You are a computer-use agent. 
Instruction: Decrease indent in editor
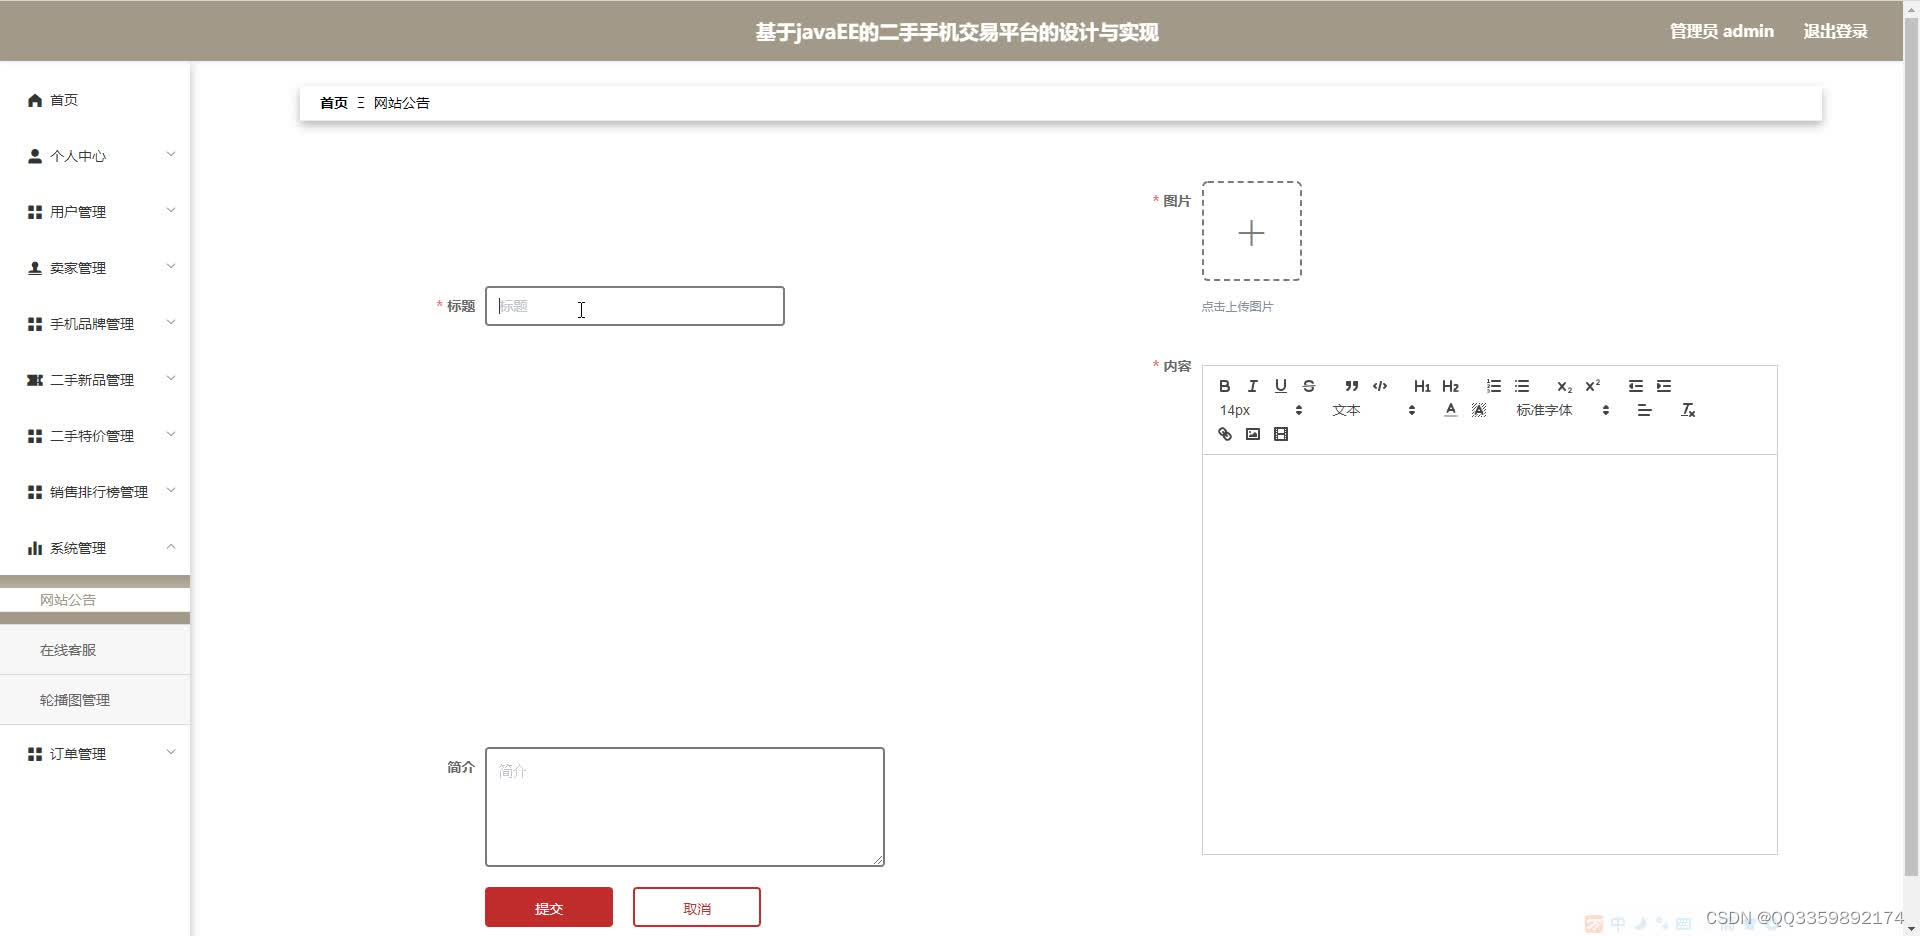click(1635, 386)
